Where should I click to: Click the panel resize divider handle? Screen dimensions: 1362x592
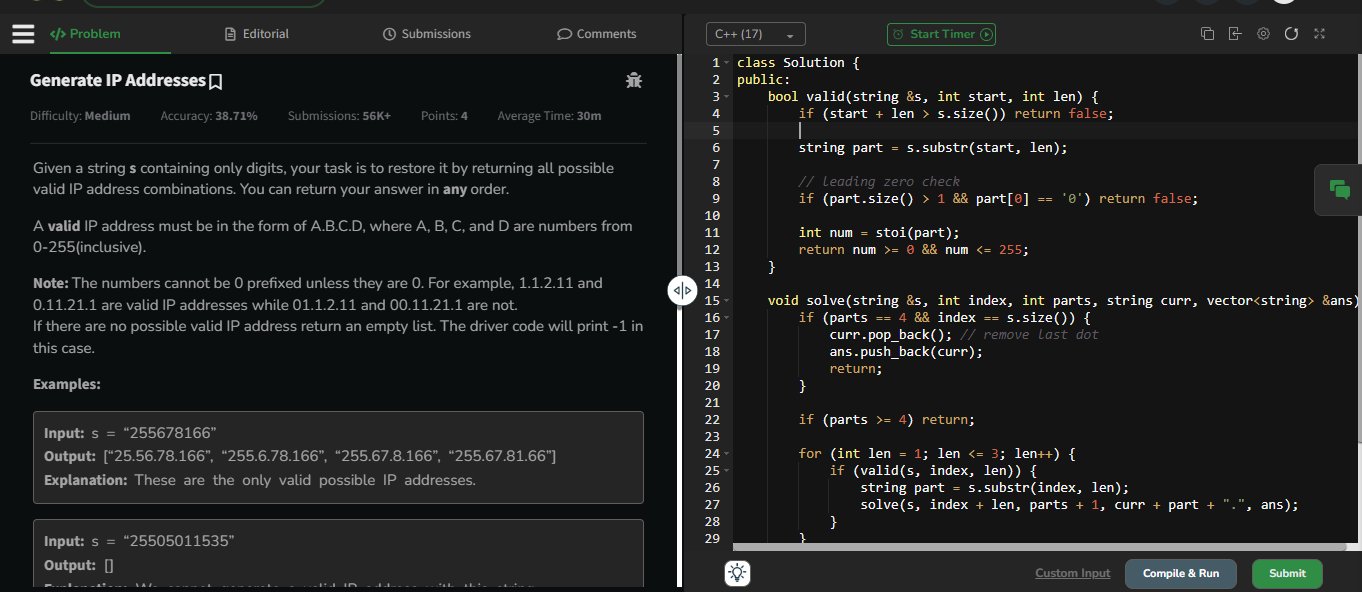pos(681,291)
